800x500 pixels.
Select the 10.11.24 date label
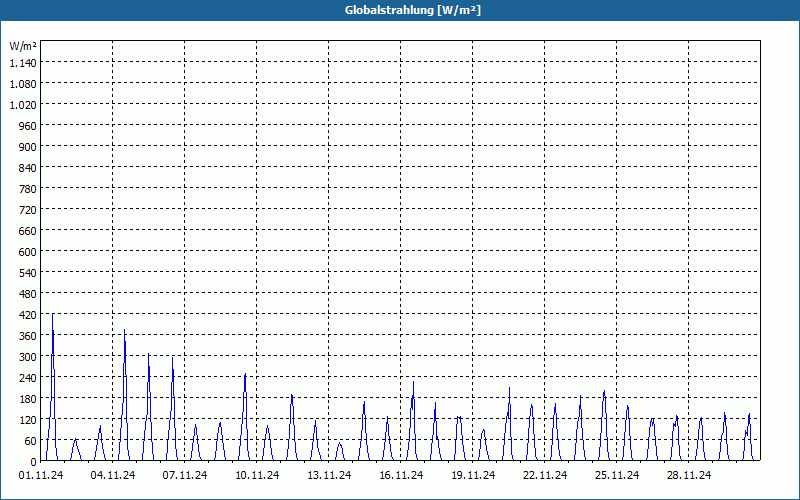[257, 476]
